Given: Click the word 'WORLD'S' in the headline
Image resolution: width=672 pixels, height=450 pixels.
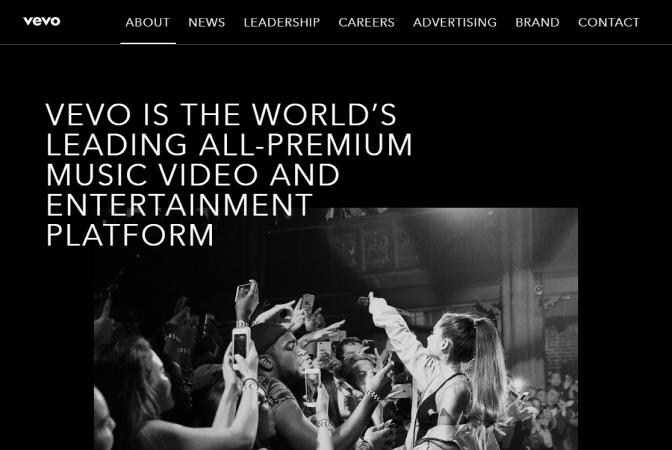Looking at the screenshot, I should 324,115.
